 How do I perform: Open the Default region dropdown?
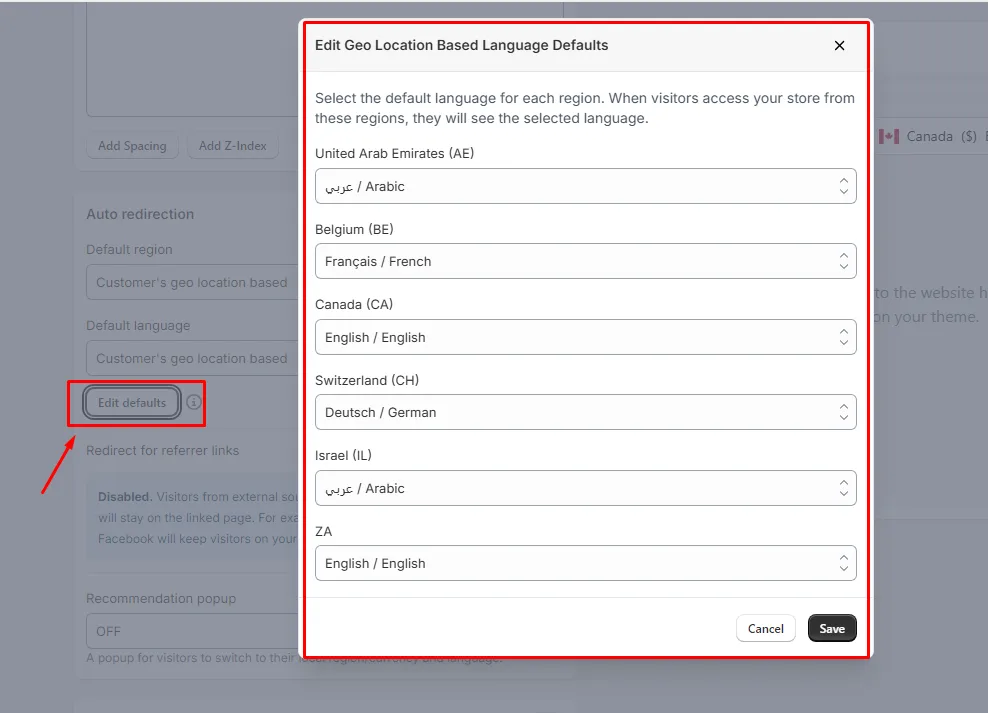[192, 282]
